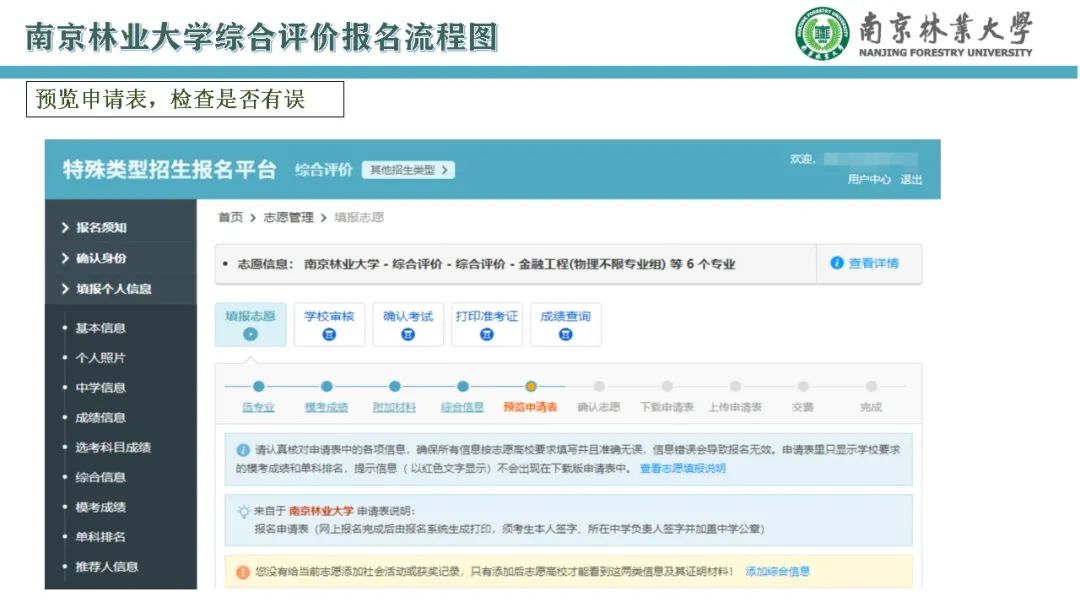Click 退出 to log out
Screen dimensions: 1080x608
click(x=910, y=180)
